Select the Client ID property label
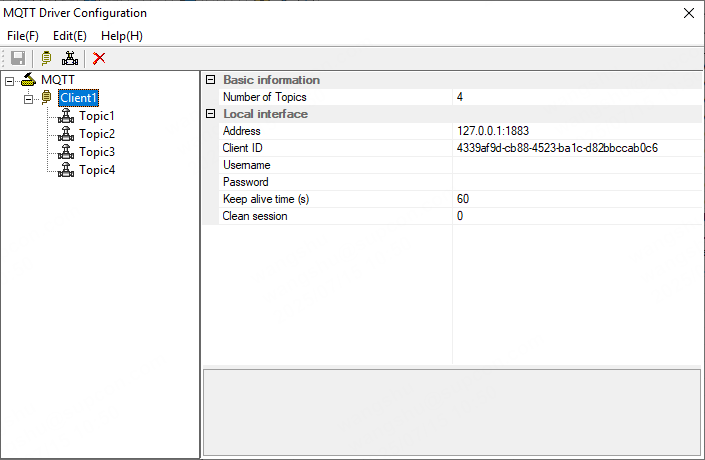 pyautogui.click(x=242, y=148)
